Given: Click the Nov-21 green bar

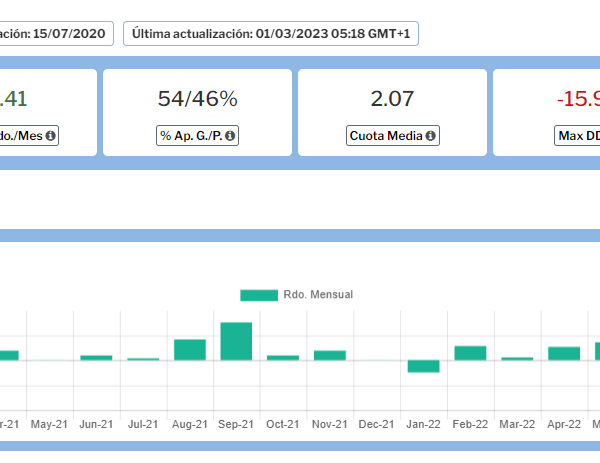Looking at the screenshot, I should 330,355.
